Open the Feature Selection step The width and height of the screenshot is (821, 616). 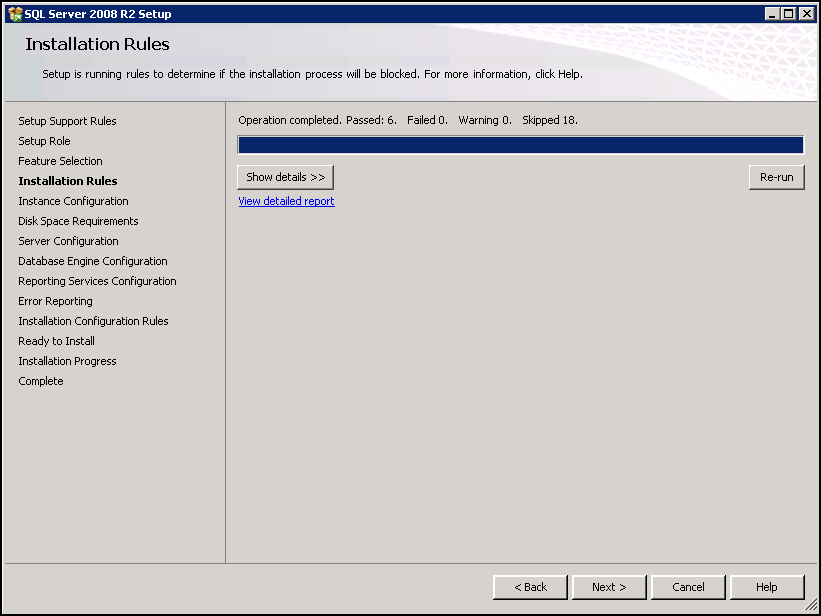click(x=61, y=160)
